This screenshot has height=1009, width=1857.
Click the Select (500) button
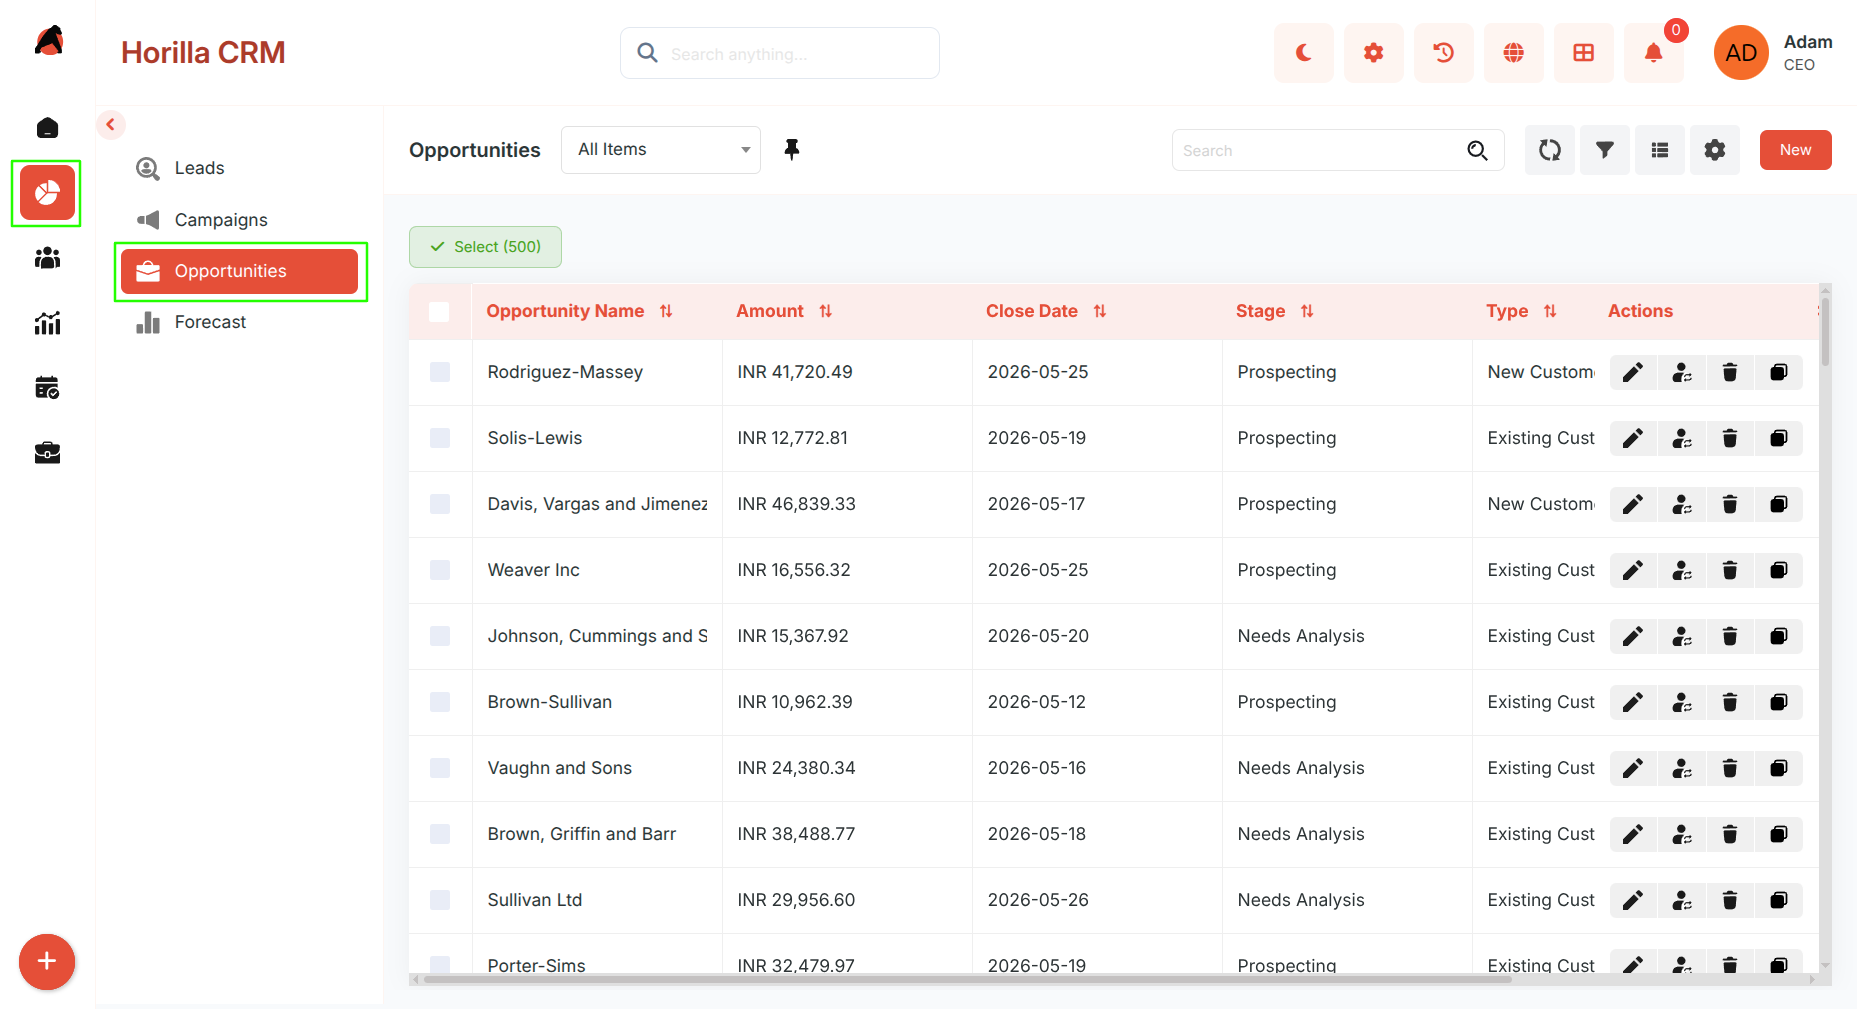click(485, 247)
